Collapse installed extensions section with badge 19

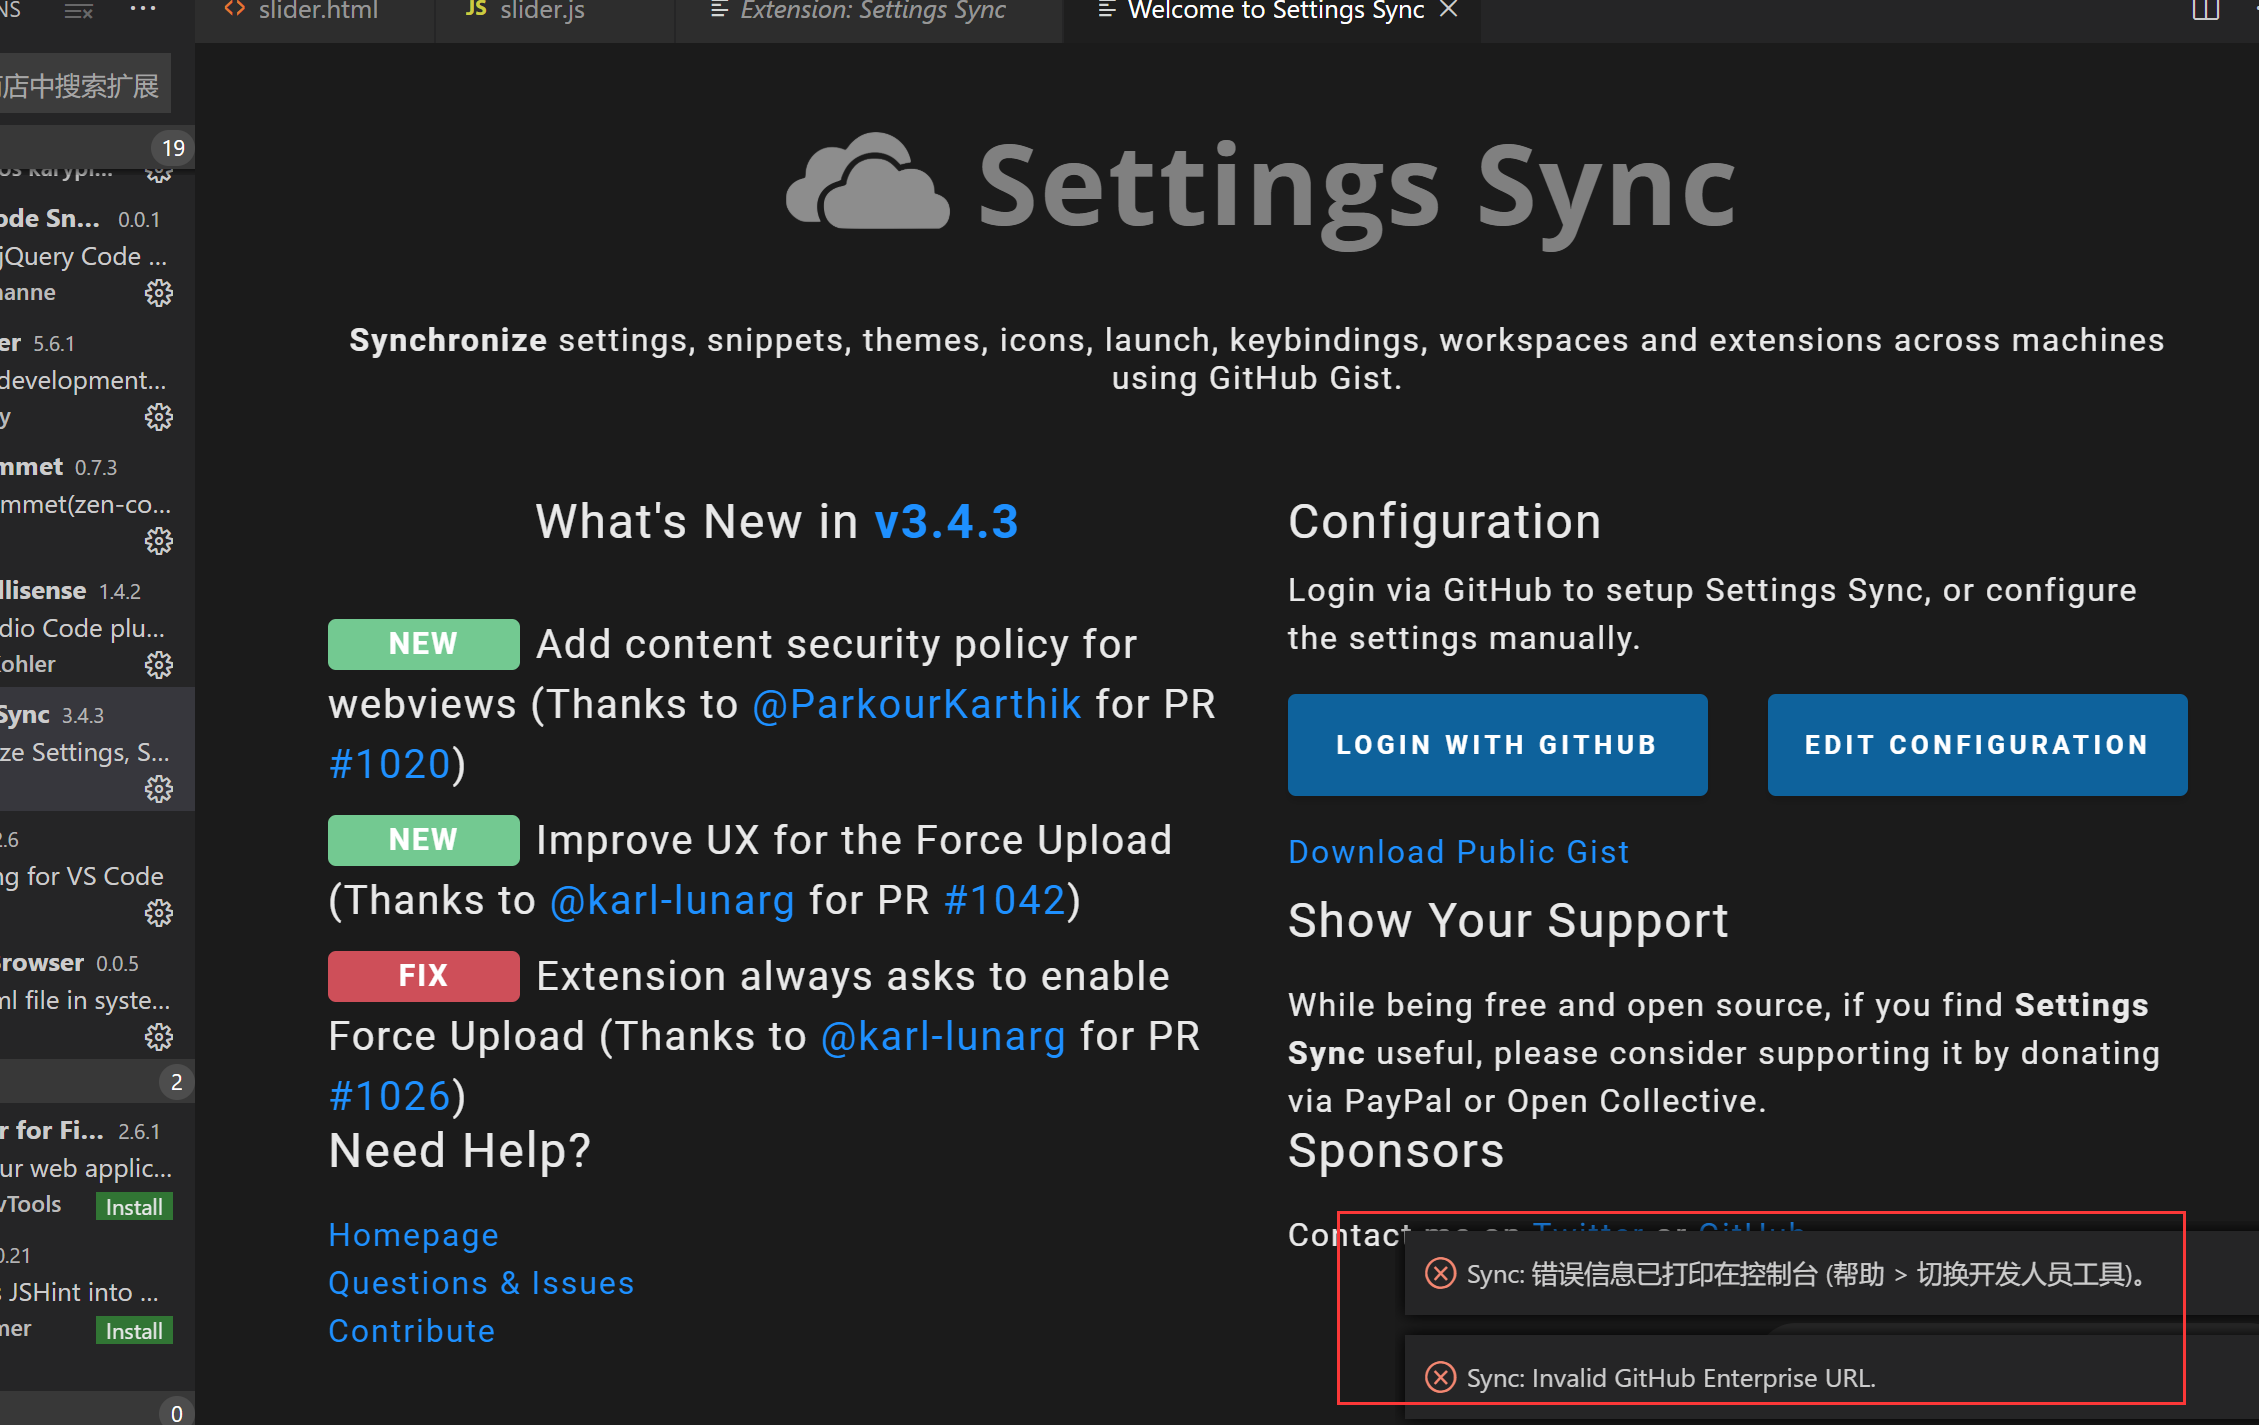[97, 148]
